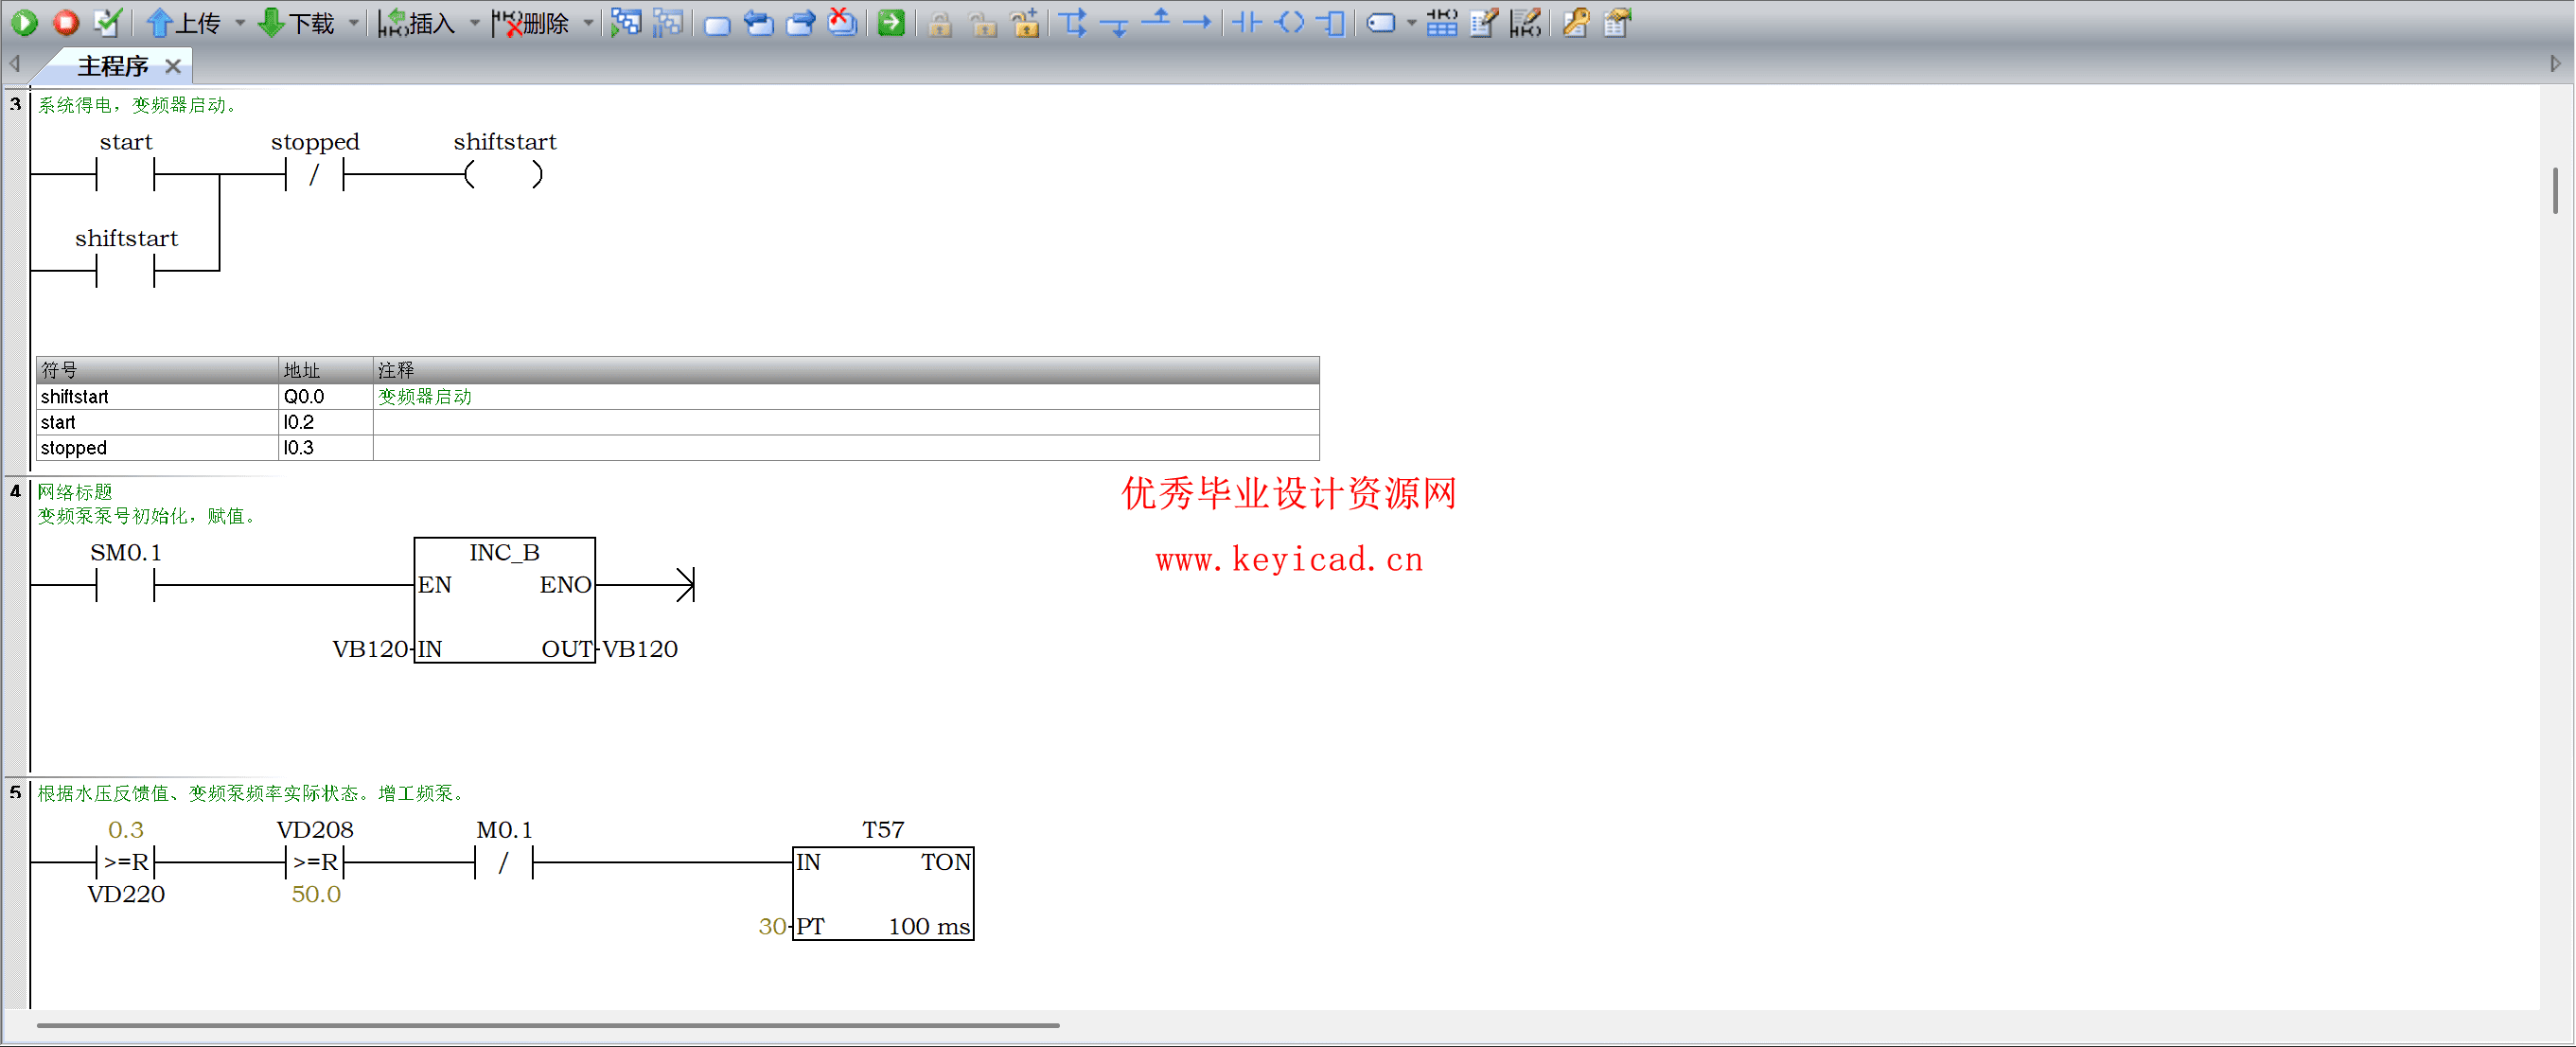
Task: Open the 上传 upload dropdown arrow
Action: point(240,22)
